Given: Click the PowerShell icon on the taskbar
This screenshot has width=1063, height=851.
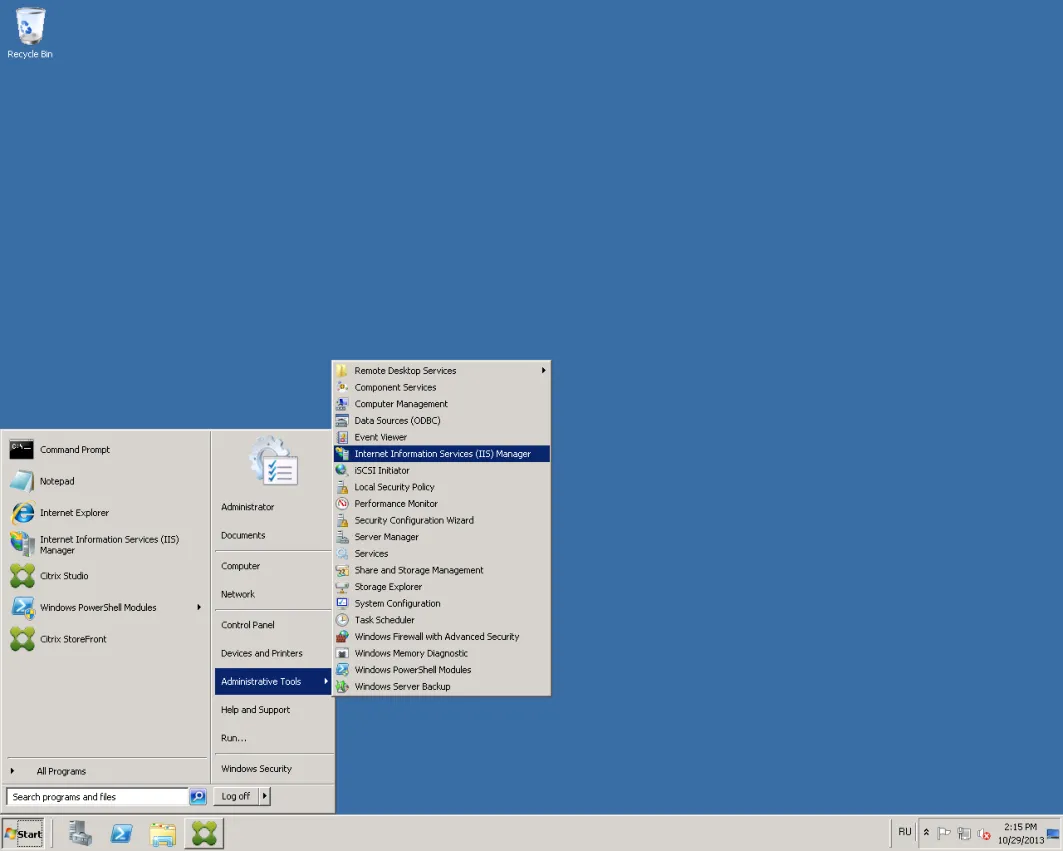Looking at the screenshot, I should [121, 833].
